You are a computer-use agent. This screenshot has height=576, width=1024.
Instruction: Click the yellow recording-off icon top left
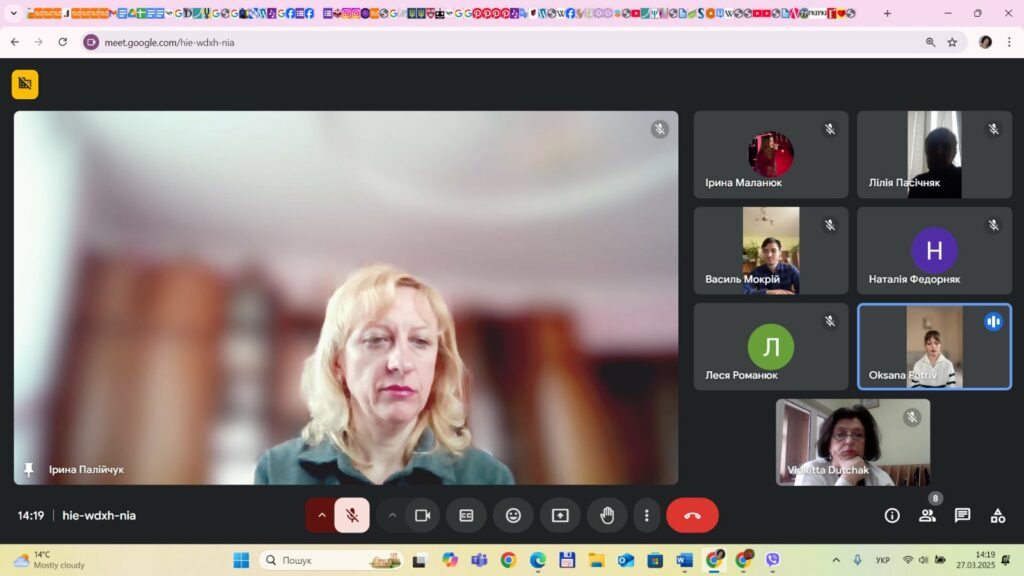pos(25,84)
